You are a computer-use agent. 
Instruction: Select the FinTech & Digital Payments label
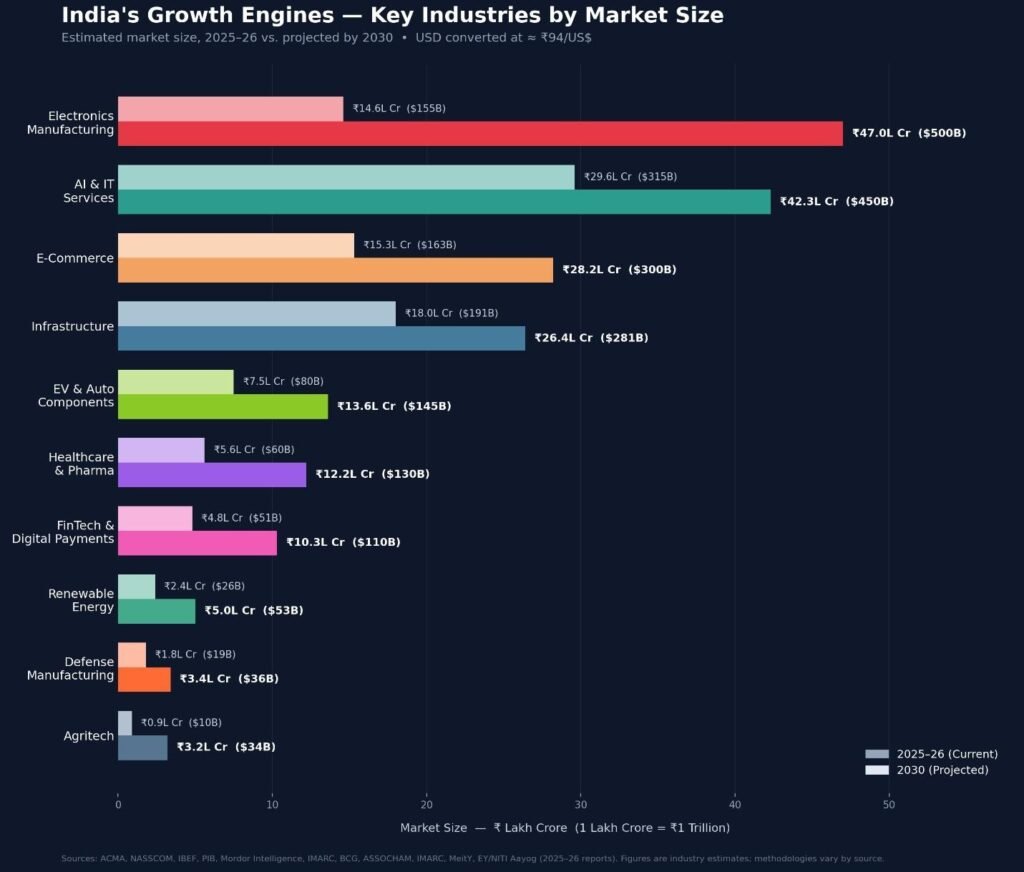(63, 532)
